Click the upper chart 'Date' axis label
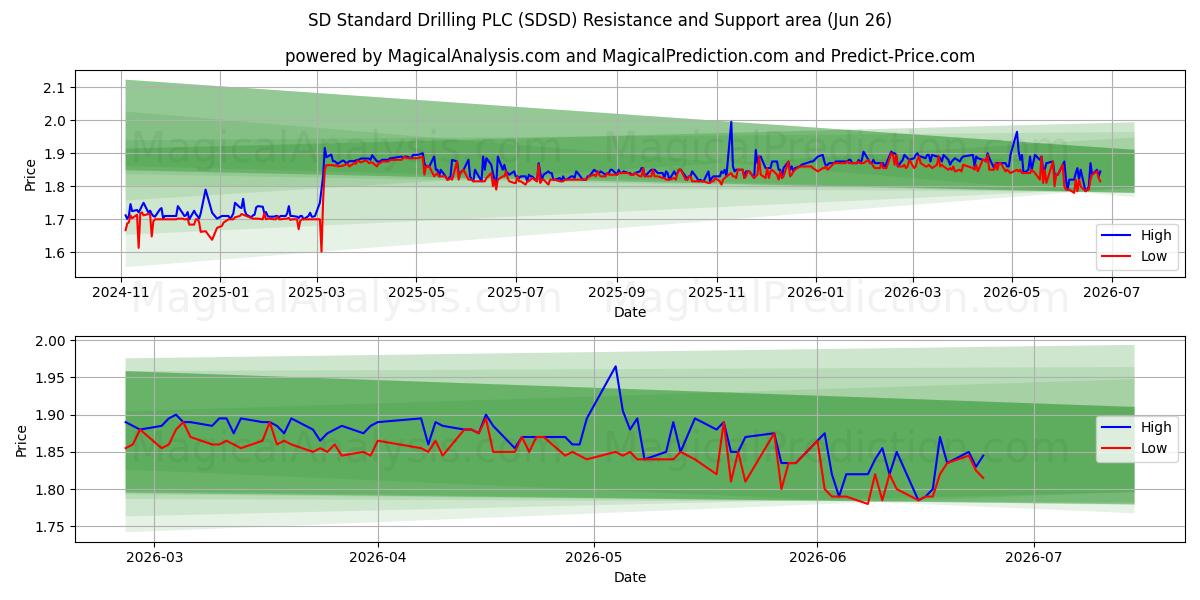 click(630, 312)
